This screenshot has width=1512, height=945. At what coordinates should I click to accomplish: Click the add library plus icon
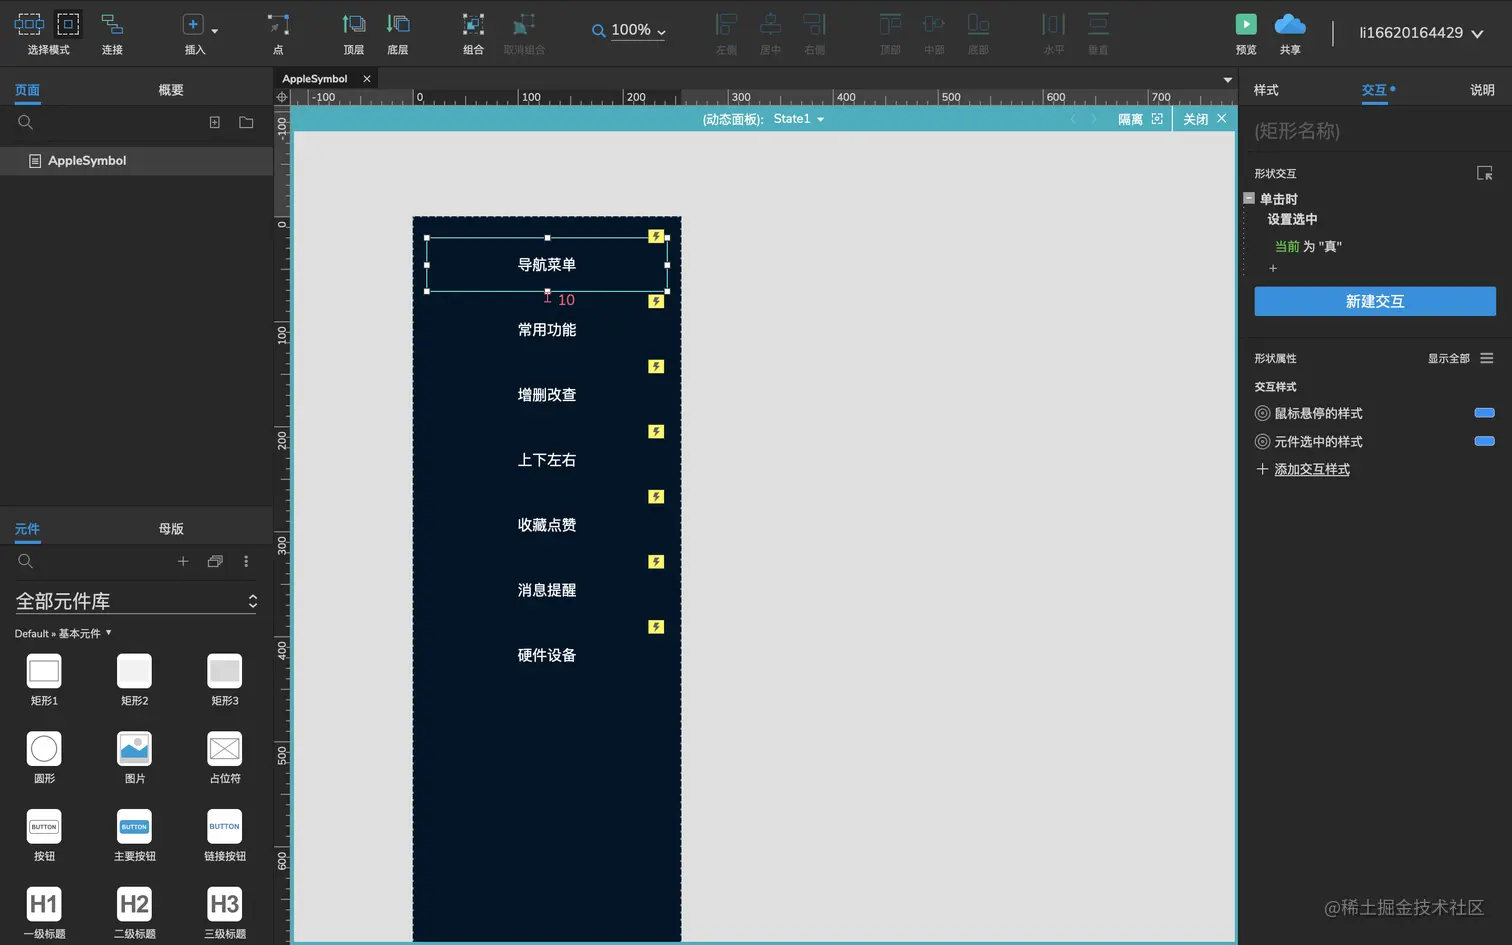click(x=183, y=561)
